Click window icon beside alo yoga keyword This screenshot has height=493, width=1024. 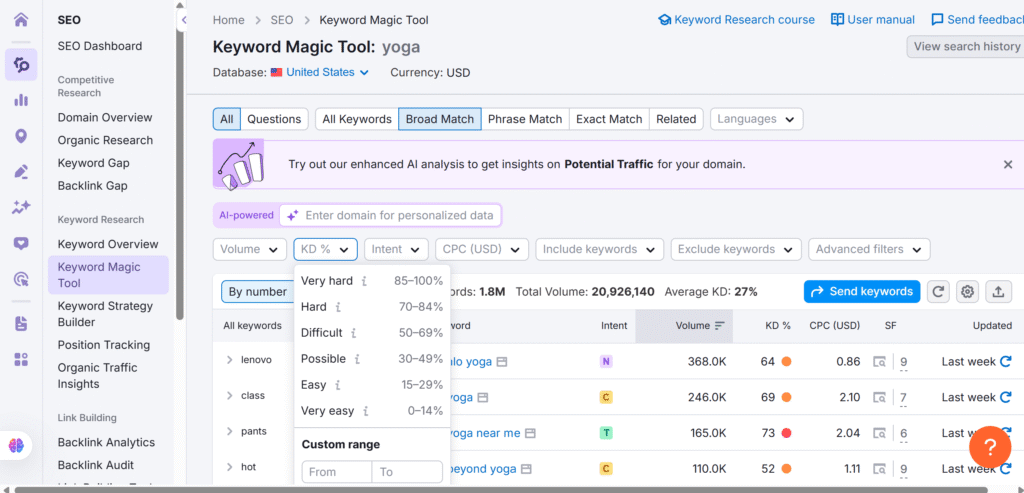[x=502, y=362]
